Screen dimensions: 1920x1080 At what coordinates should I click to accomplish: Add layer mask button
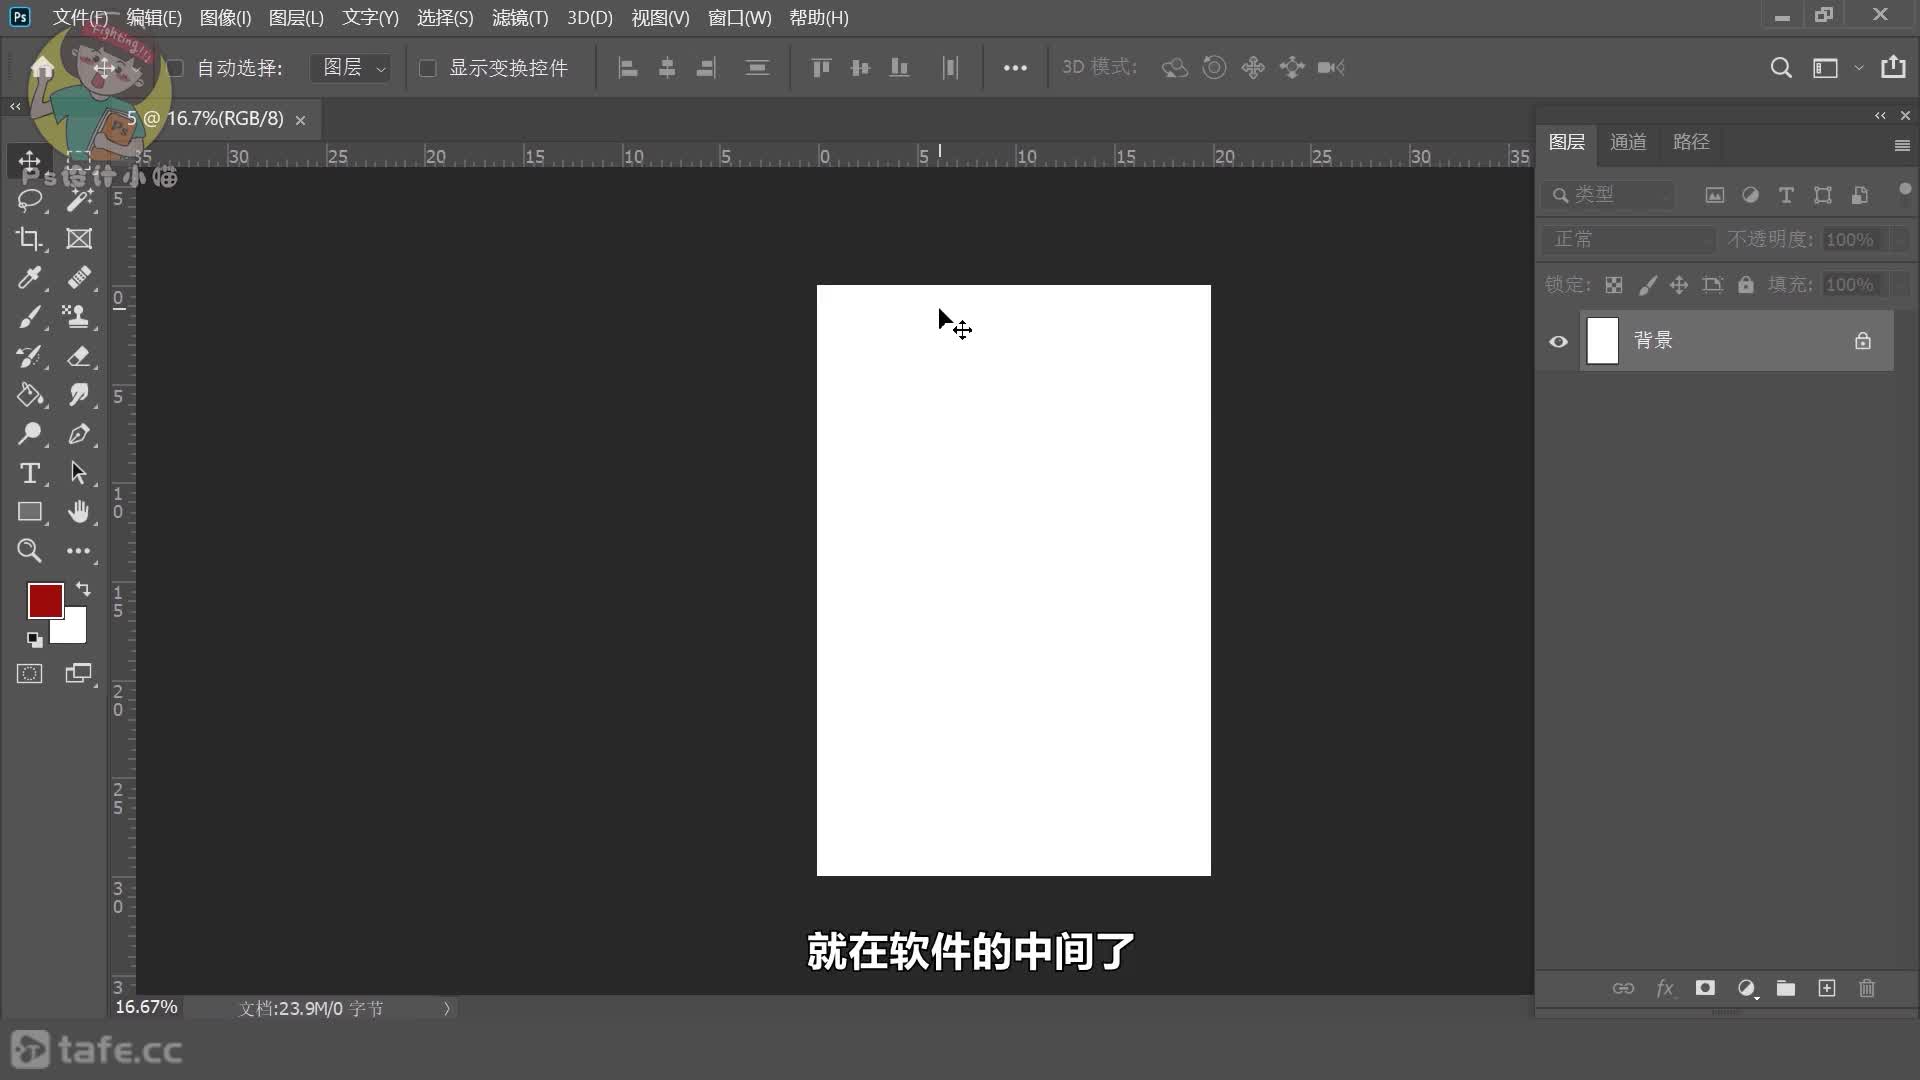(x=1705, y=988)
